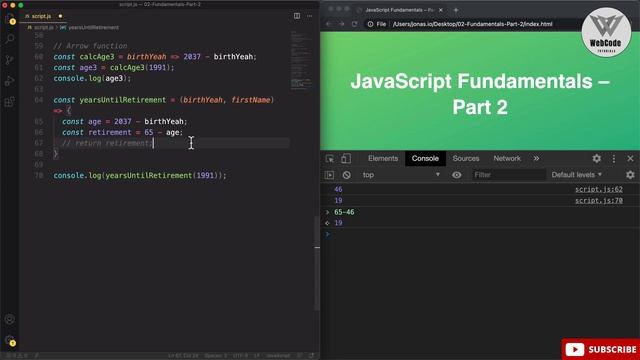Open a new Chrome tab with plus
640x360 pixels.
point(456,10)
